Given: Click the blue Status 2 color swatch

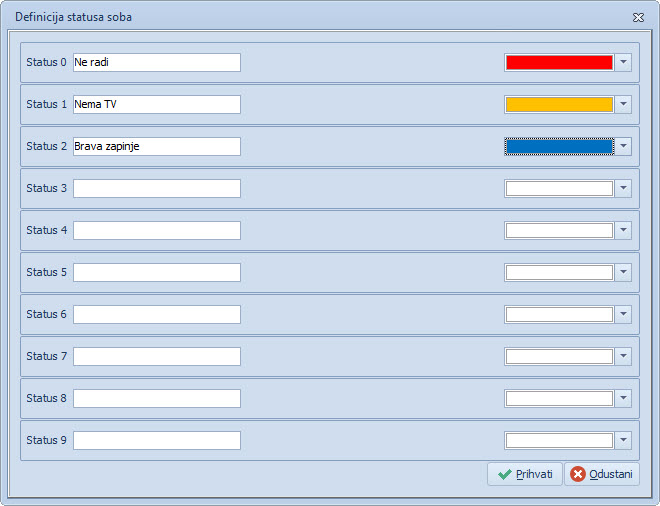Looking at the screenshot, I should coord(559,146).
